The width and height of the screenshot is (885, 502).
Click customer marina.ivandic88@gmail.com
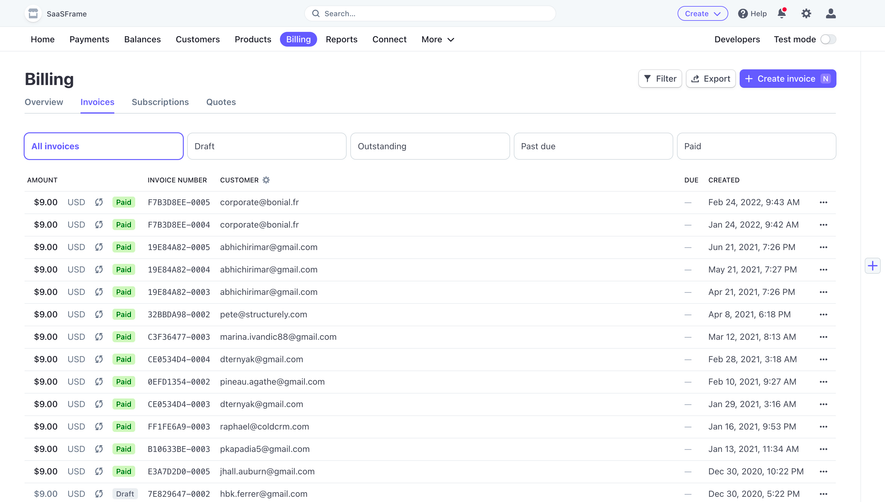point(278,337)
